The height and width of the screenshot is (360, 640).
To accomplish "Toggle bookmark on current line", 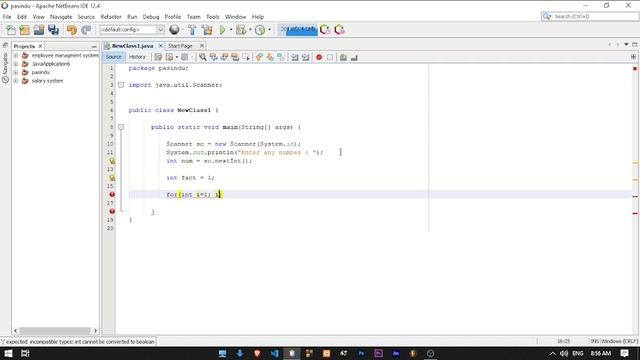I will tap(281, 58).
